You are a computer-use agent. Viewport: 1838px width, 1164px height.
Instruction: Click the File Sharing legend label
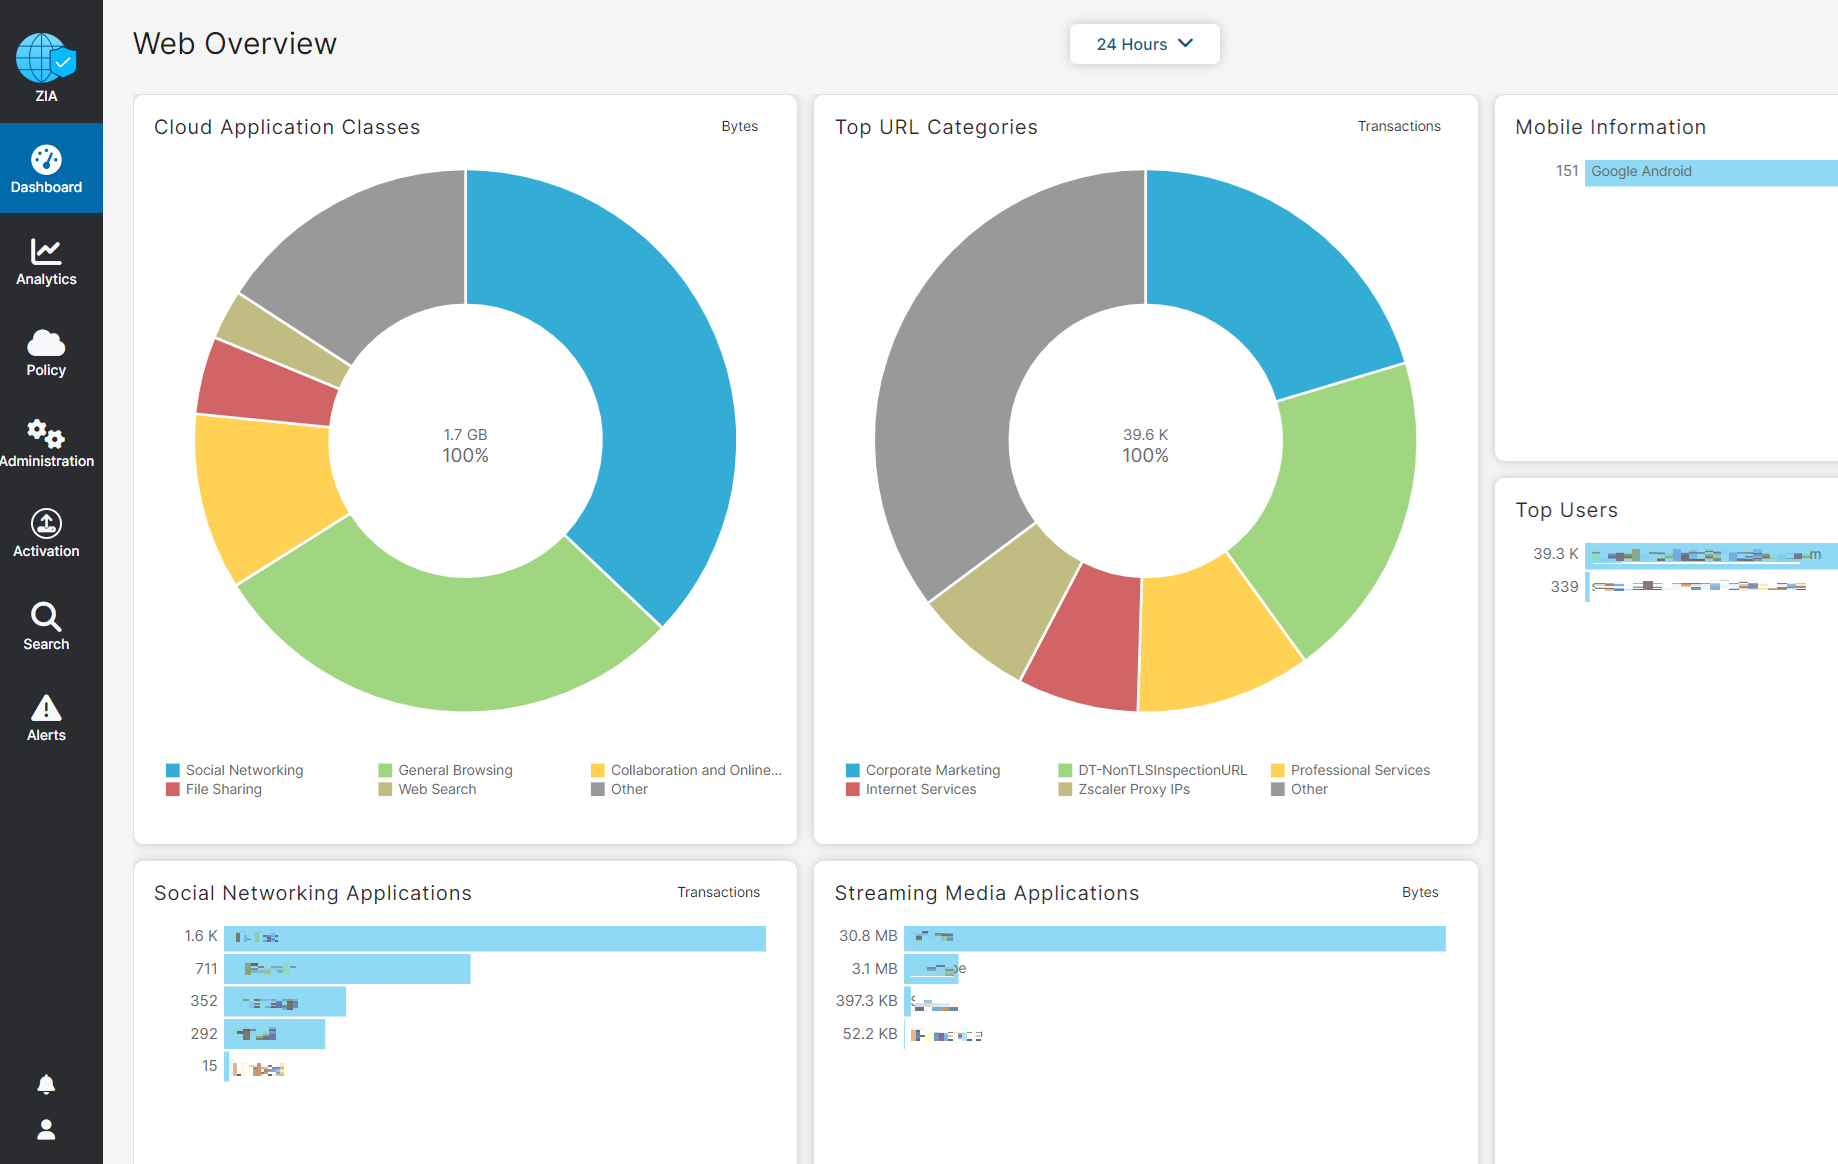point(223,789)
